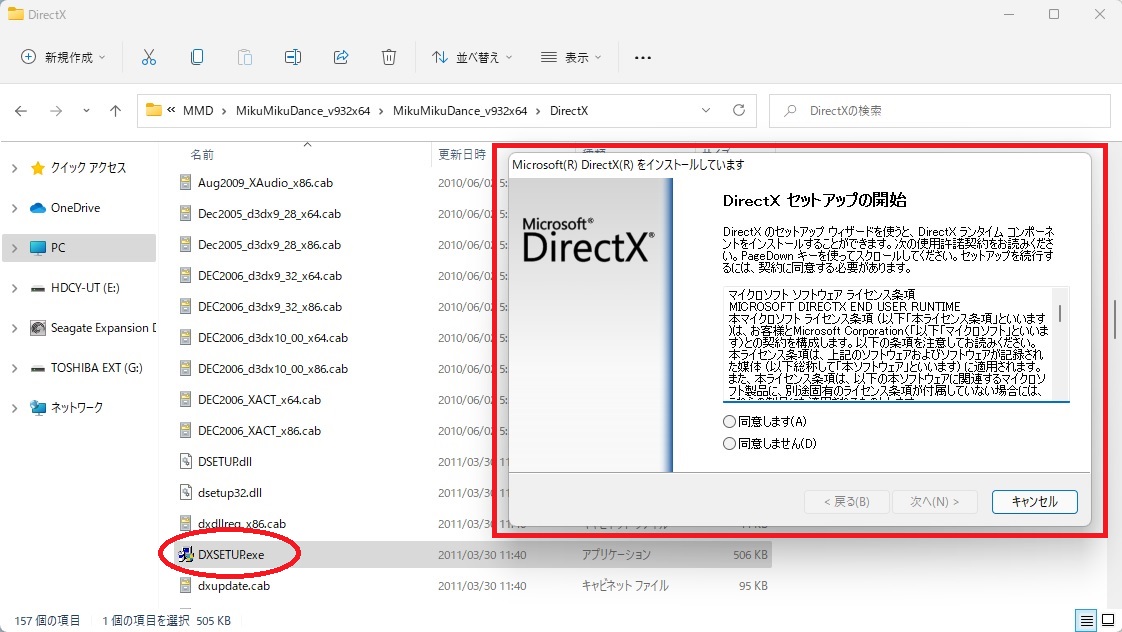Click the Seagate Expansion drive icon
The height and width of the screenshot is (632, 1122).
point(37,328)
